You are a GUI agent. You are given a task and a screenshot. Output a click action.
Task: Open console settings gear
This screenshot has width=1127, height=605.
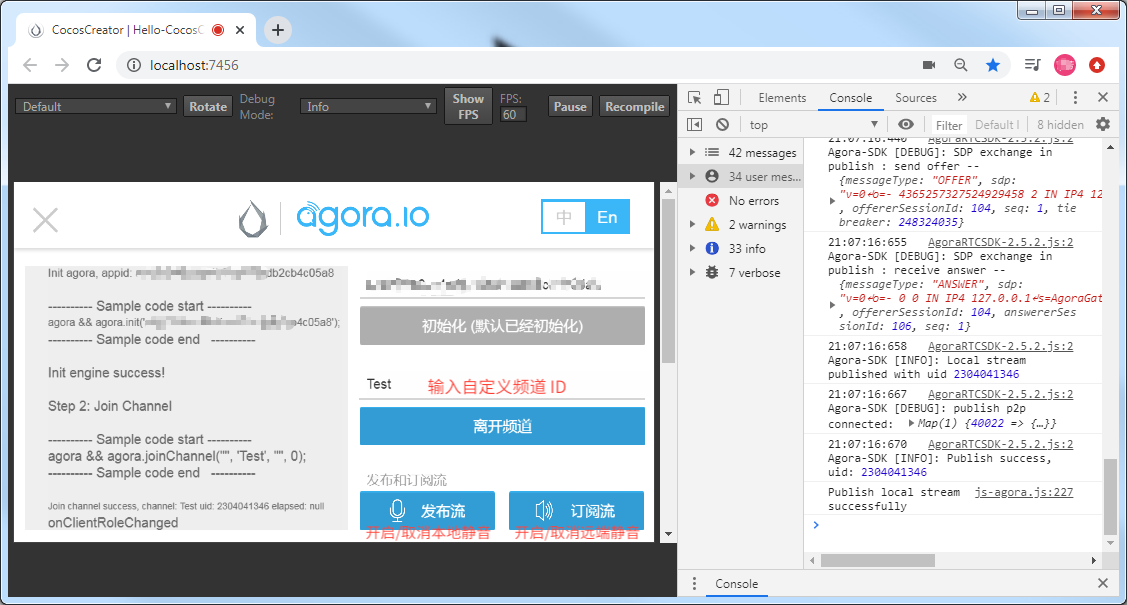click(x=1103, y=124)
